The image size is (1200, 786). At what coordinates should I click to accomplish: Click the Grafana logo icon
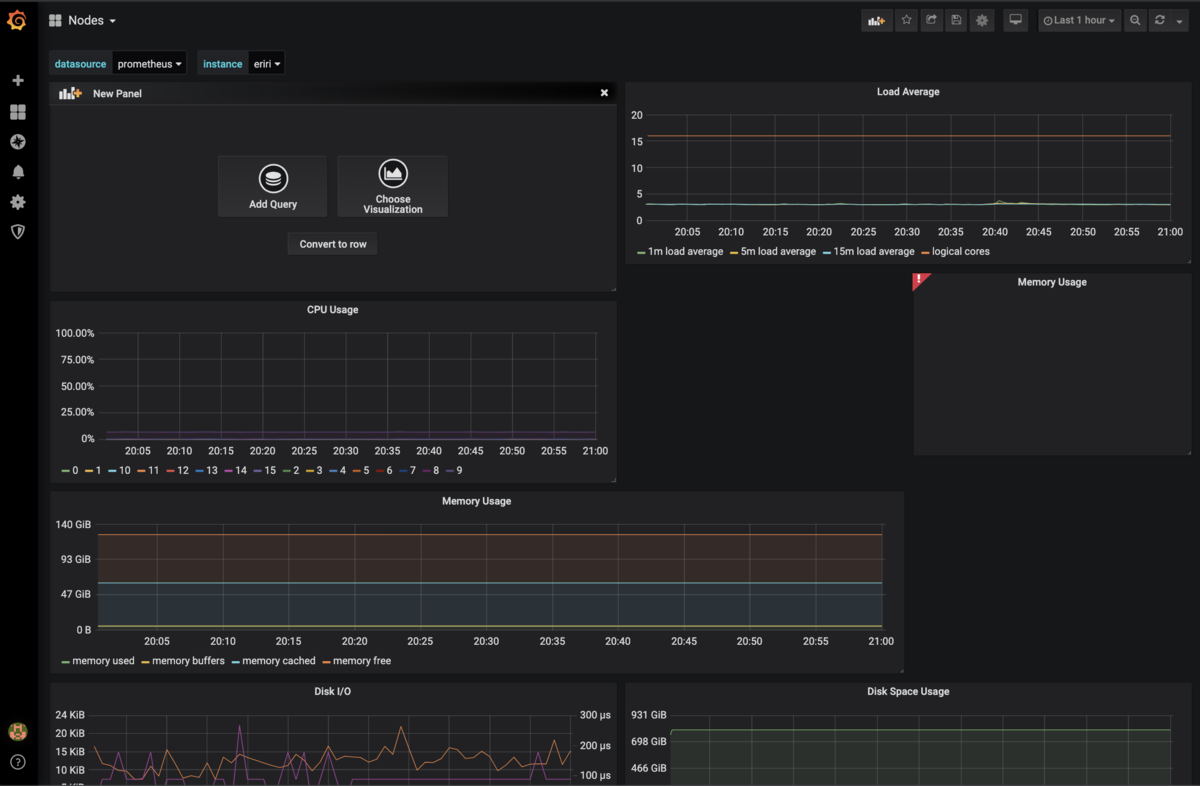17,20
